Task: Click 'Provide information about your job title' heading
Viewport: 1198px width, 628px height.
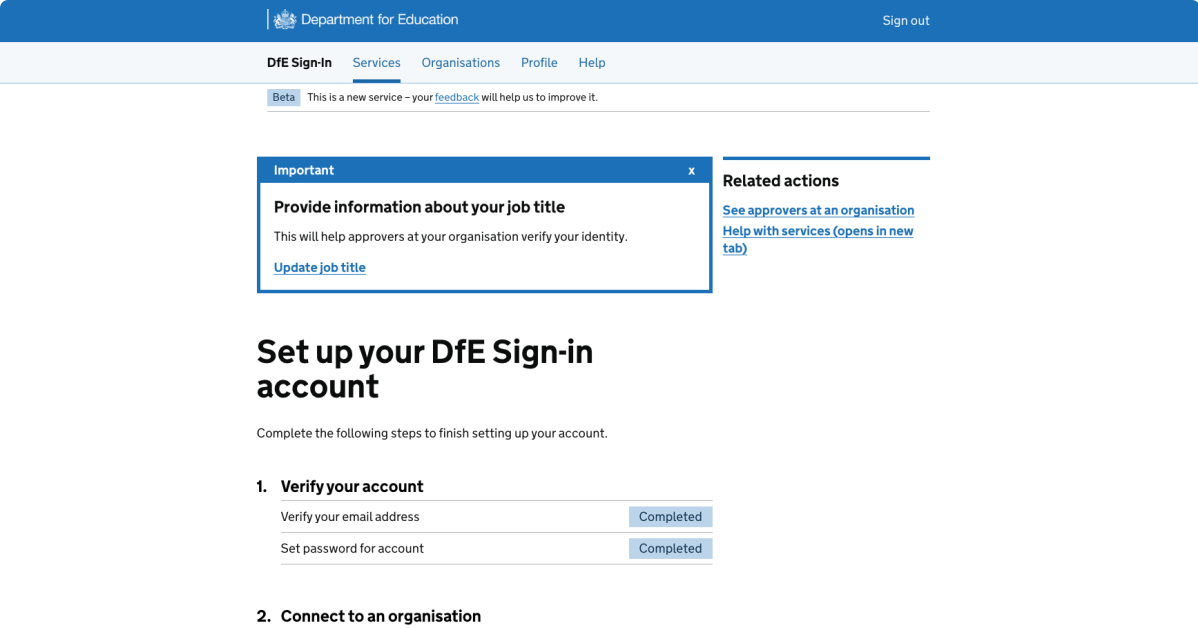Action: [x=419, y=207]
